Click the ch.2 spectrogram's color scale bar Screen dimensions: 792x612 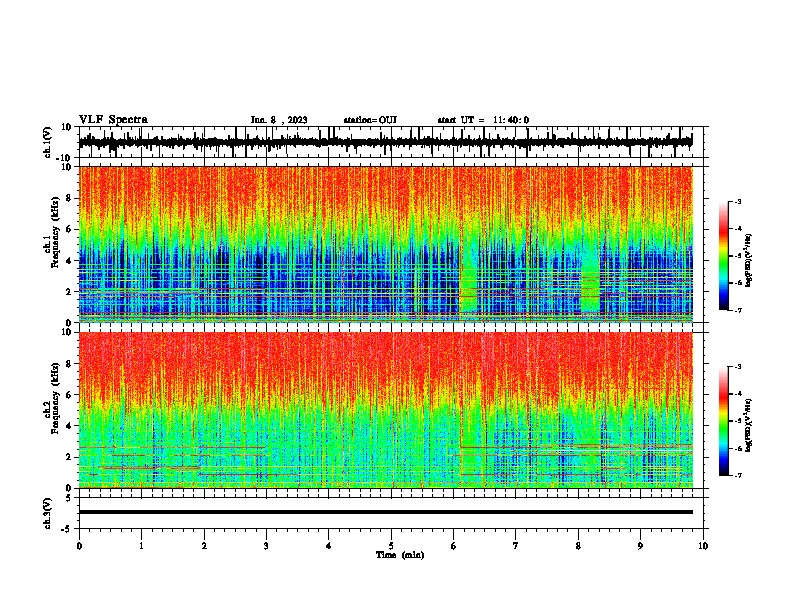(x=724, y=421)
